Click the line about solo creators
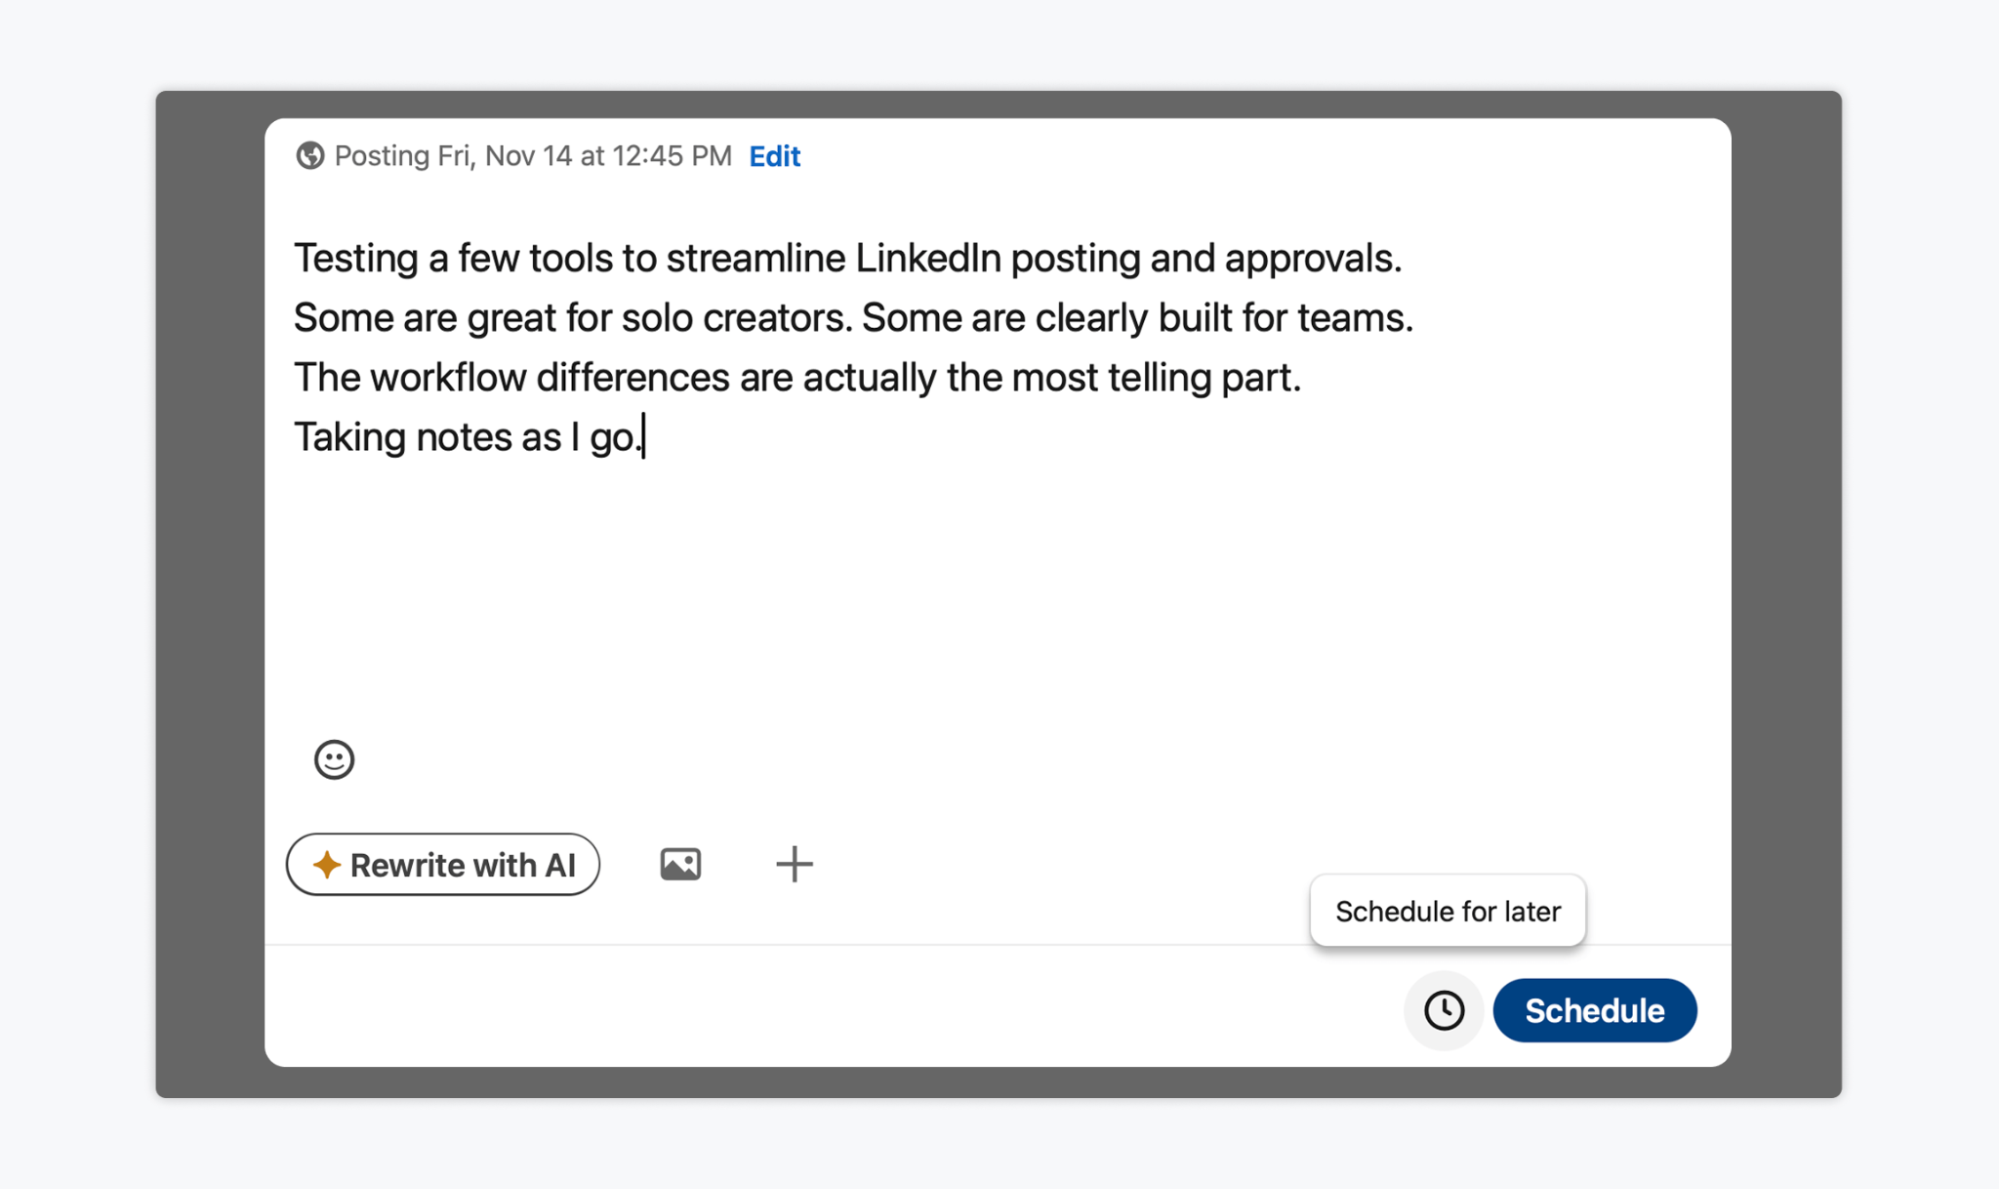 tap(852, 318)
